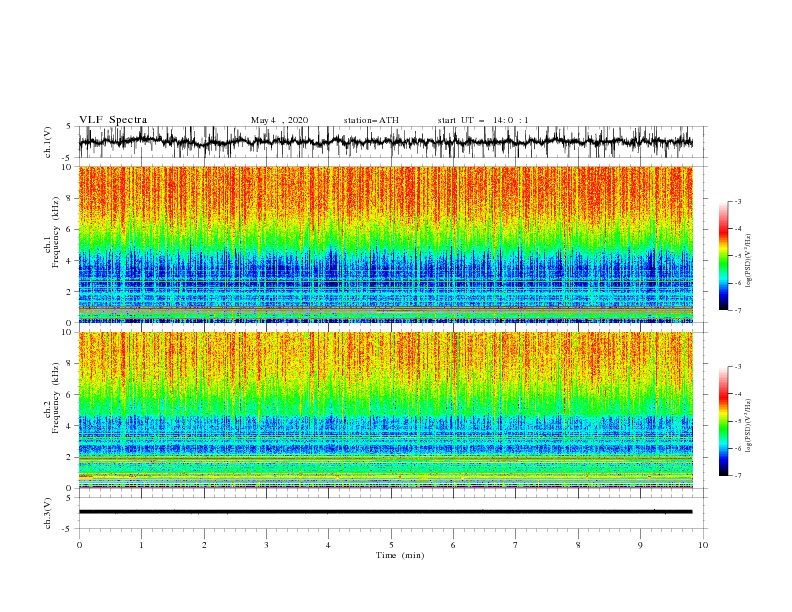Click the 5 tick label on the time axis
792x612 pixels.
click(391, 545)
